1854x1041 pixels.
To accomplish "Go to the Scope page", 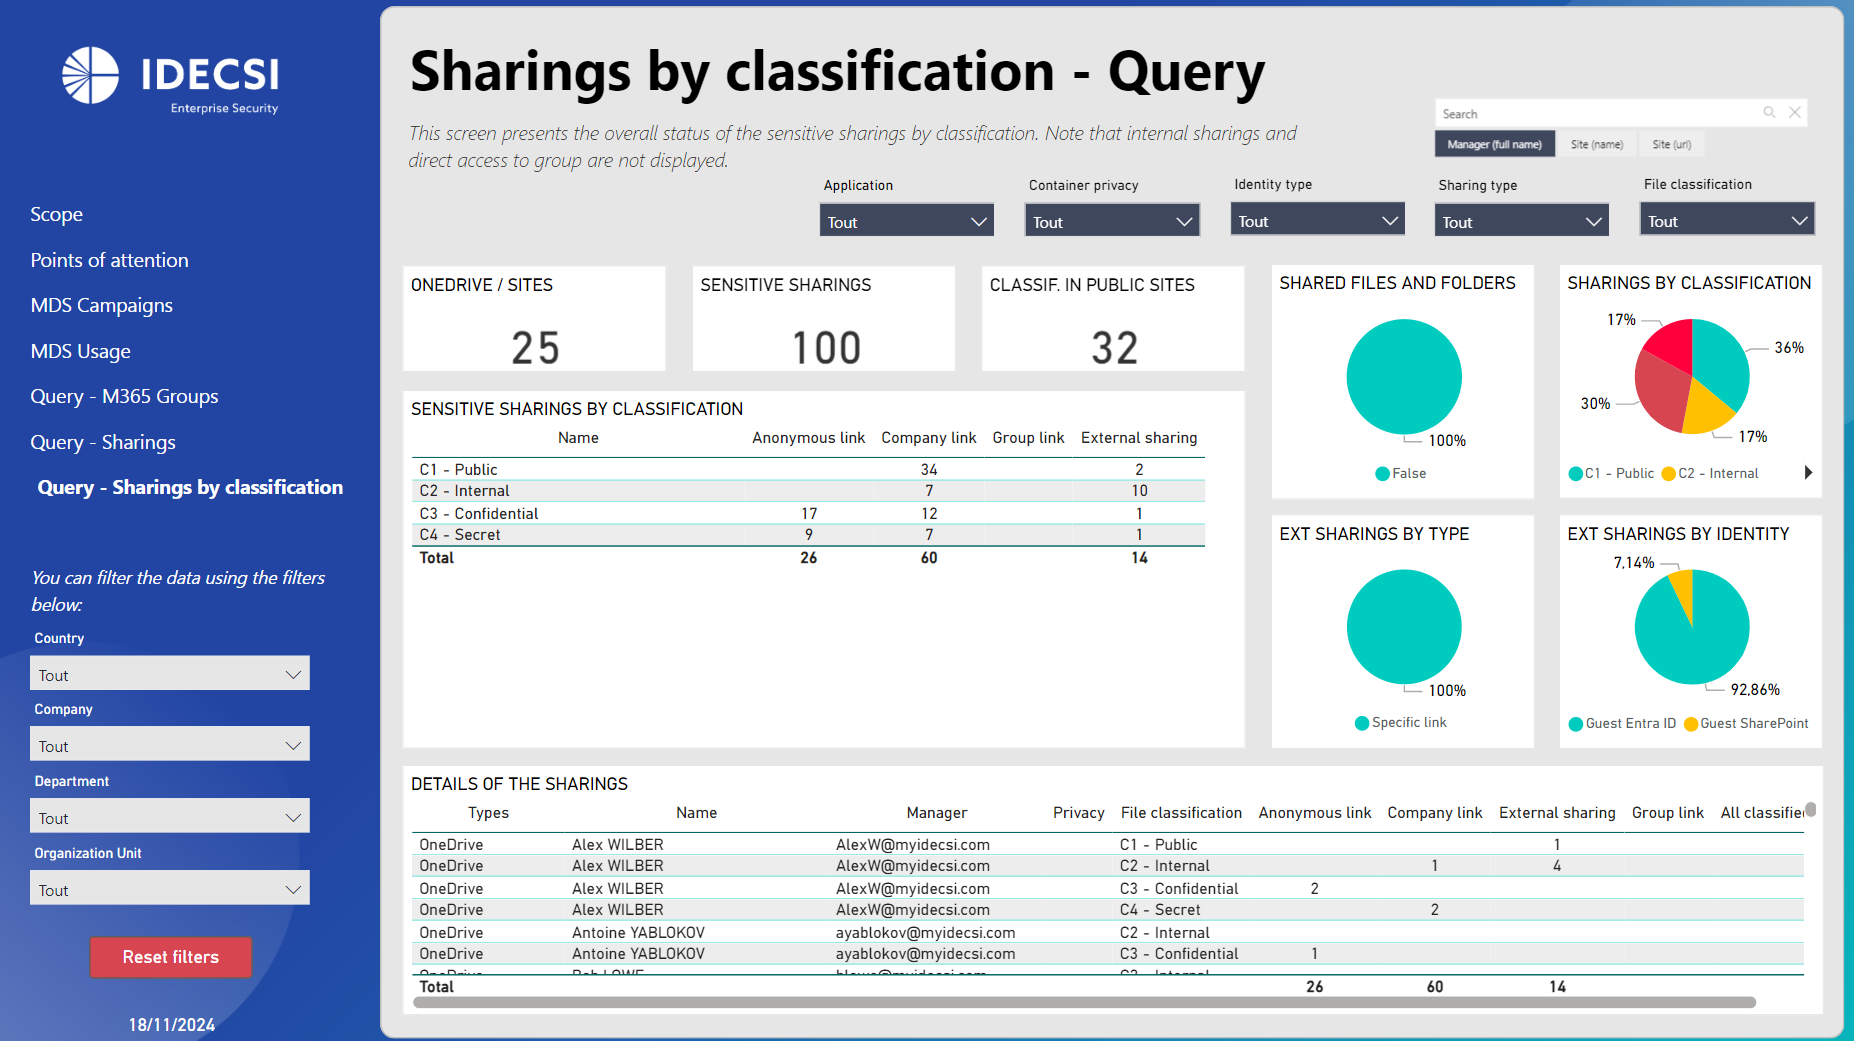I will (56, 214).
